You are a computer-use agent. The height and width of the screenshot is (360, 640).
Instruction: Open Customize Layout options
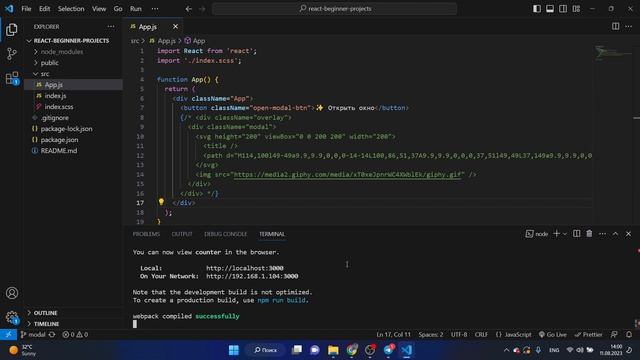[x=576, y=9]
